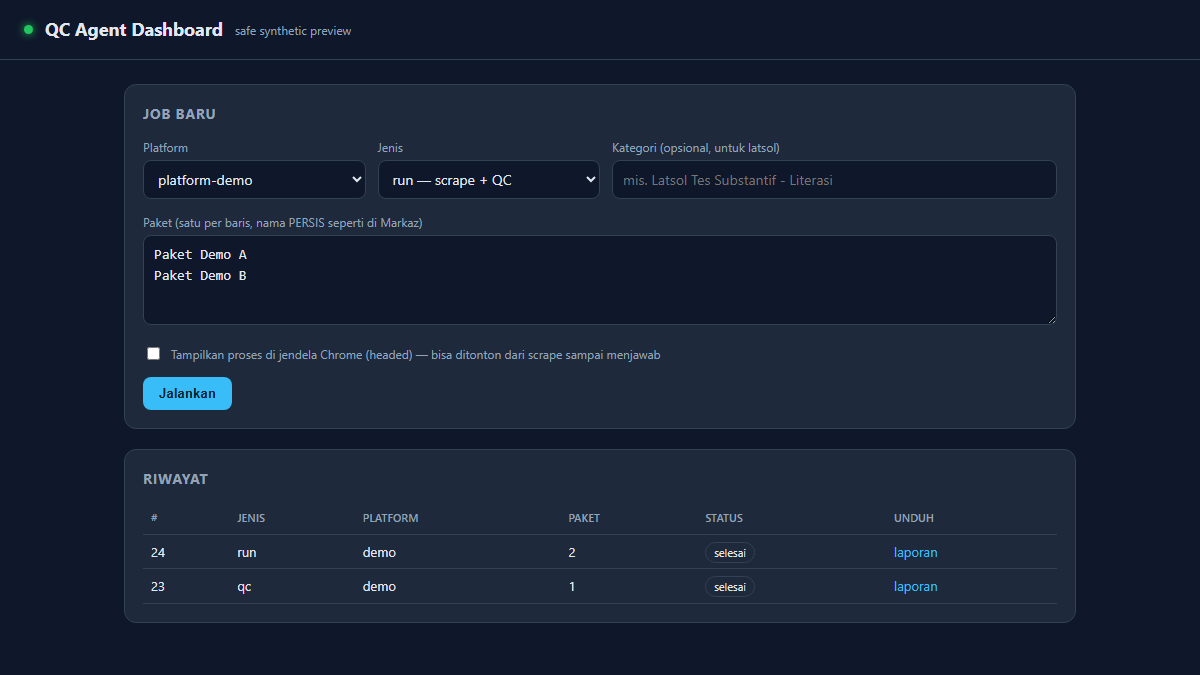Click the paket count 2 in row 24

pyautogui.click(x=572, y=552)
